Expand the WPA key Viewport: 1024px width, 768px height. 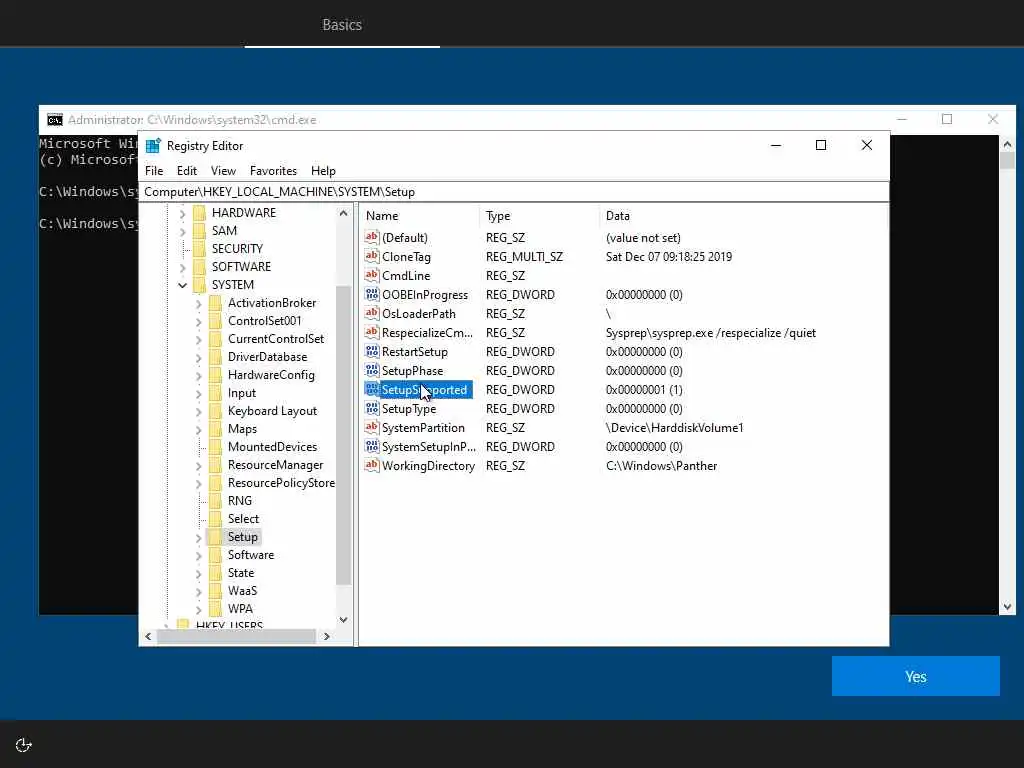coord(199,609)
